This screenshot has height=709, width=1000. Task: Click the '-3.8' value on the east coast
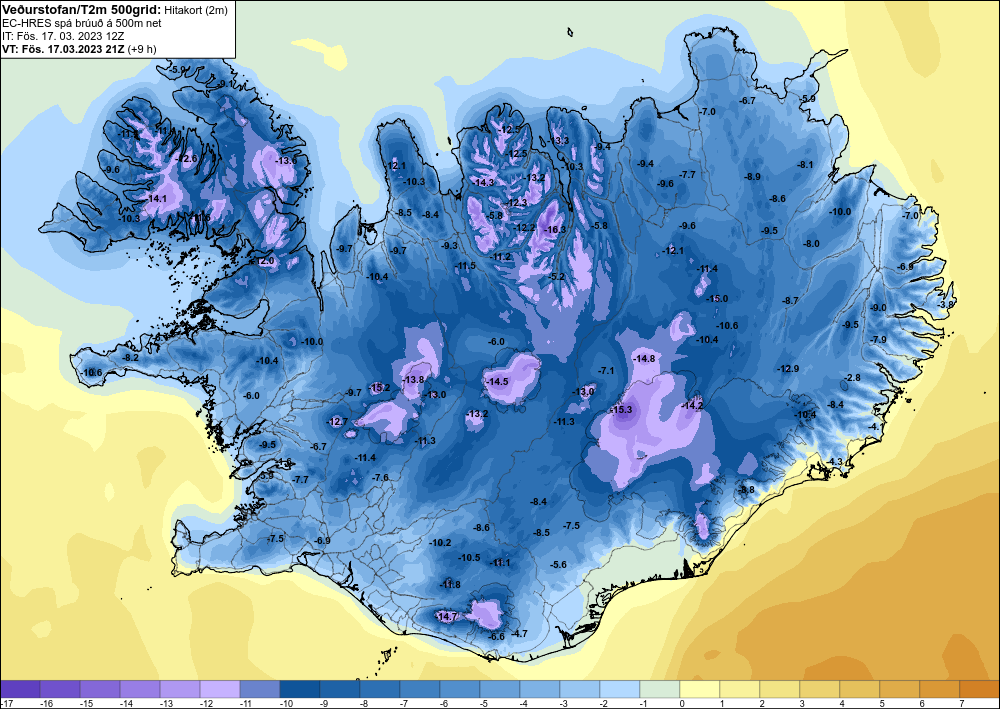(946, 305)
